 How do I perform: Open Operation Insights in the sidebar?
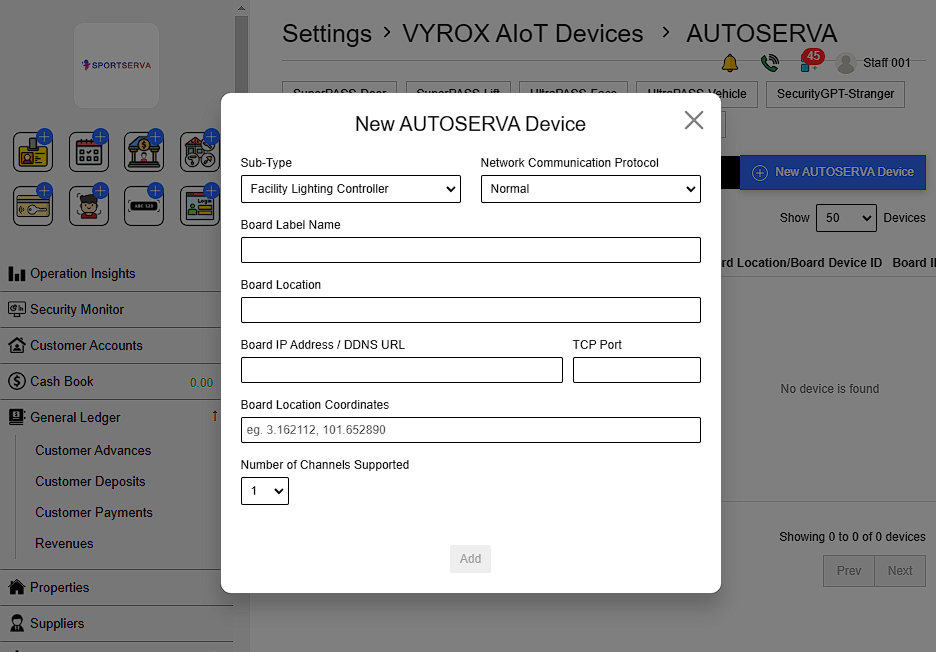82,274
